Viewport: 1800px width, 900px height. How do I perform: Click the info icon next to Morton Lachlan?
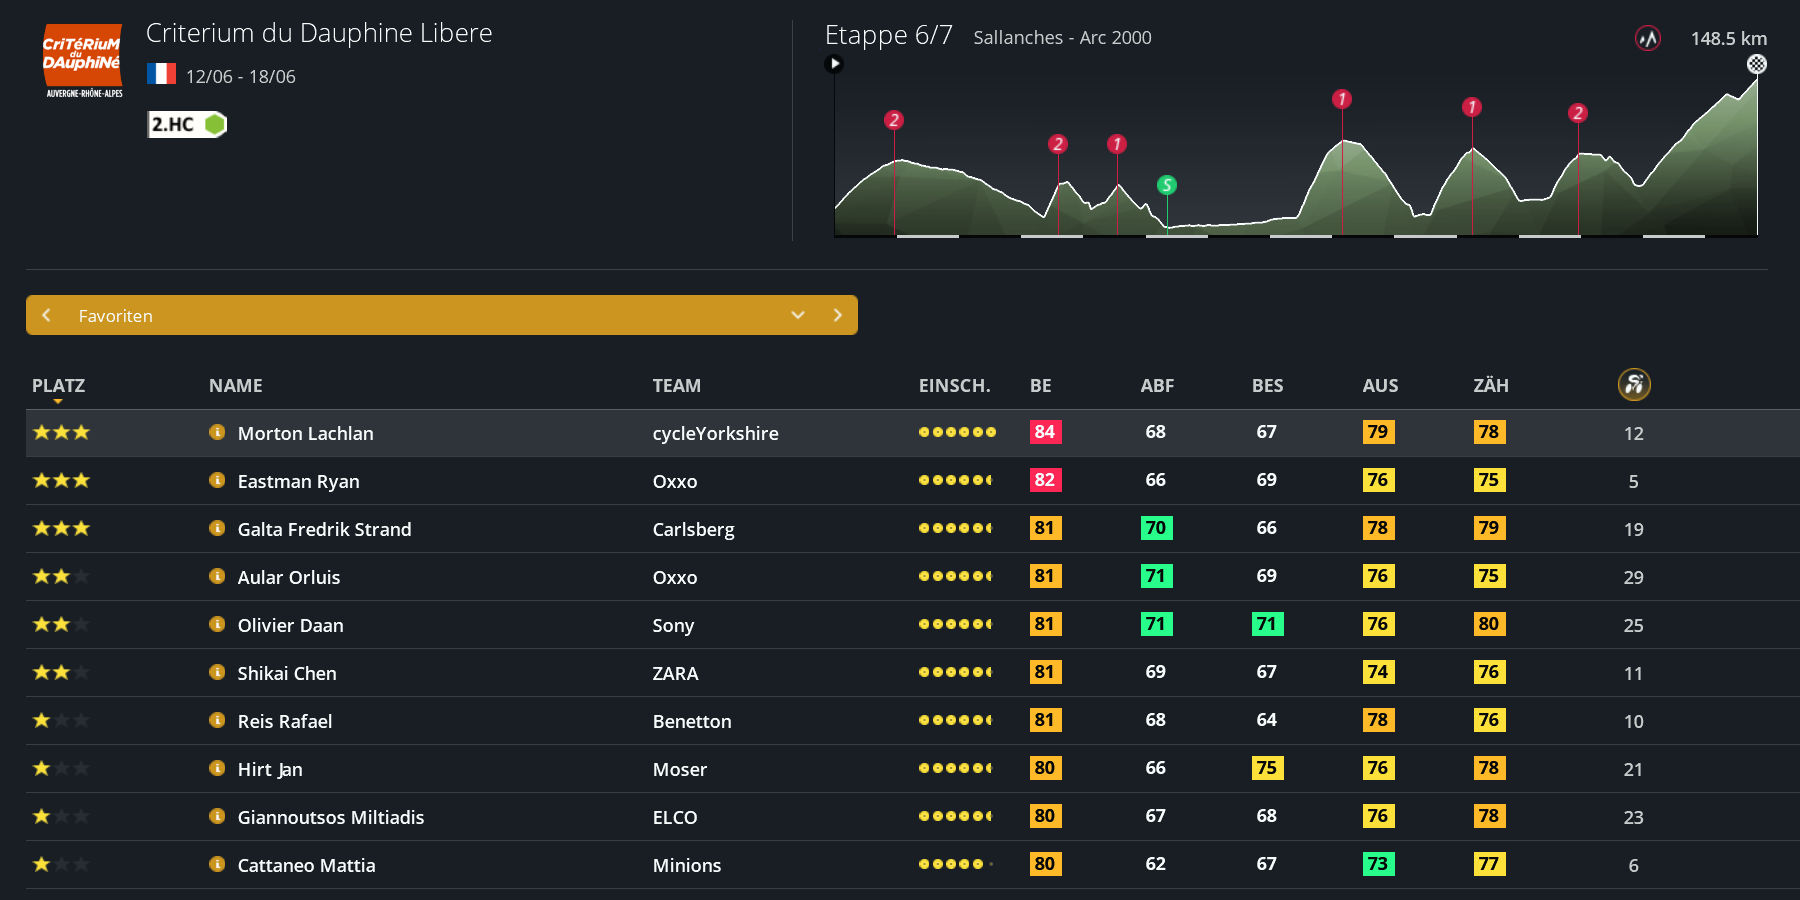coord(216,432)
